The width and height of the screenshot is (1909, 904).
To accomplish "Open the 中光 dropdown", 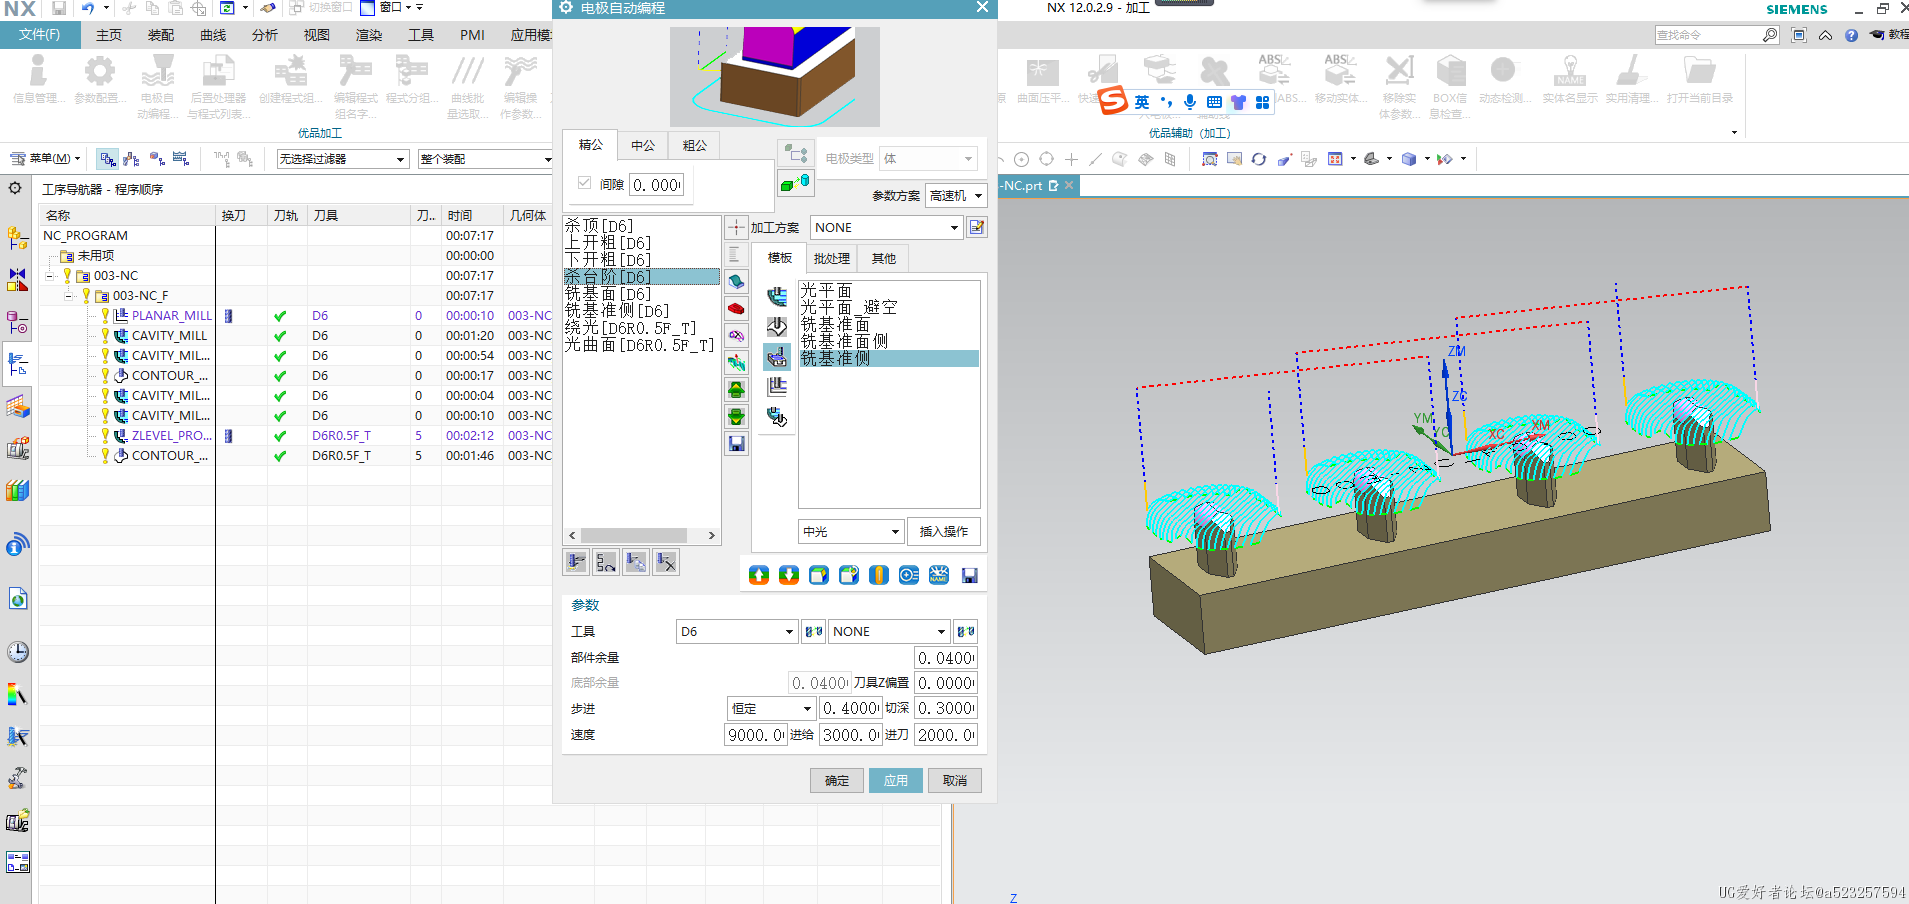I will pos(851,532).
